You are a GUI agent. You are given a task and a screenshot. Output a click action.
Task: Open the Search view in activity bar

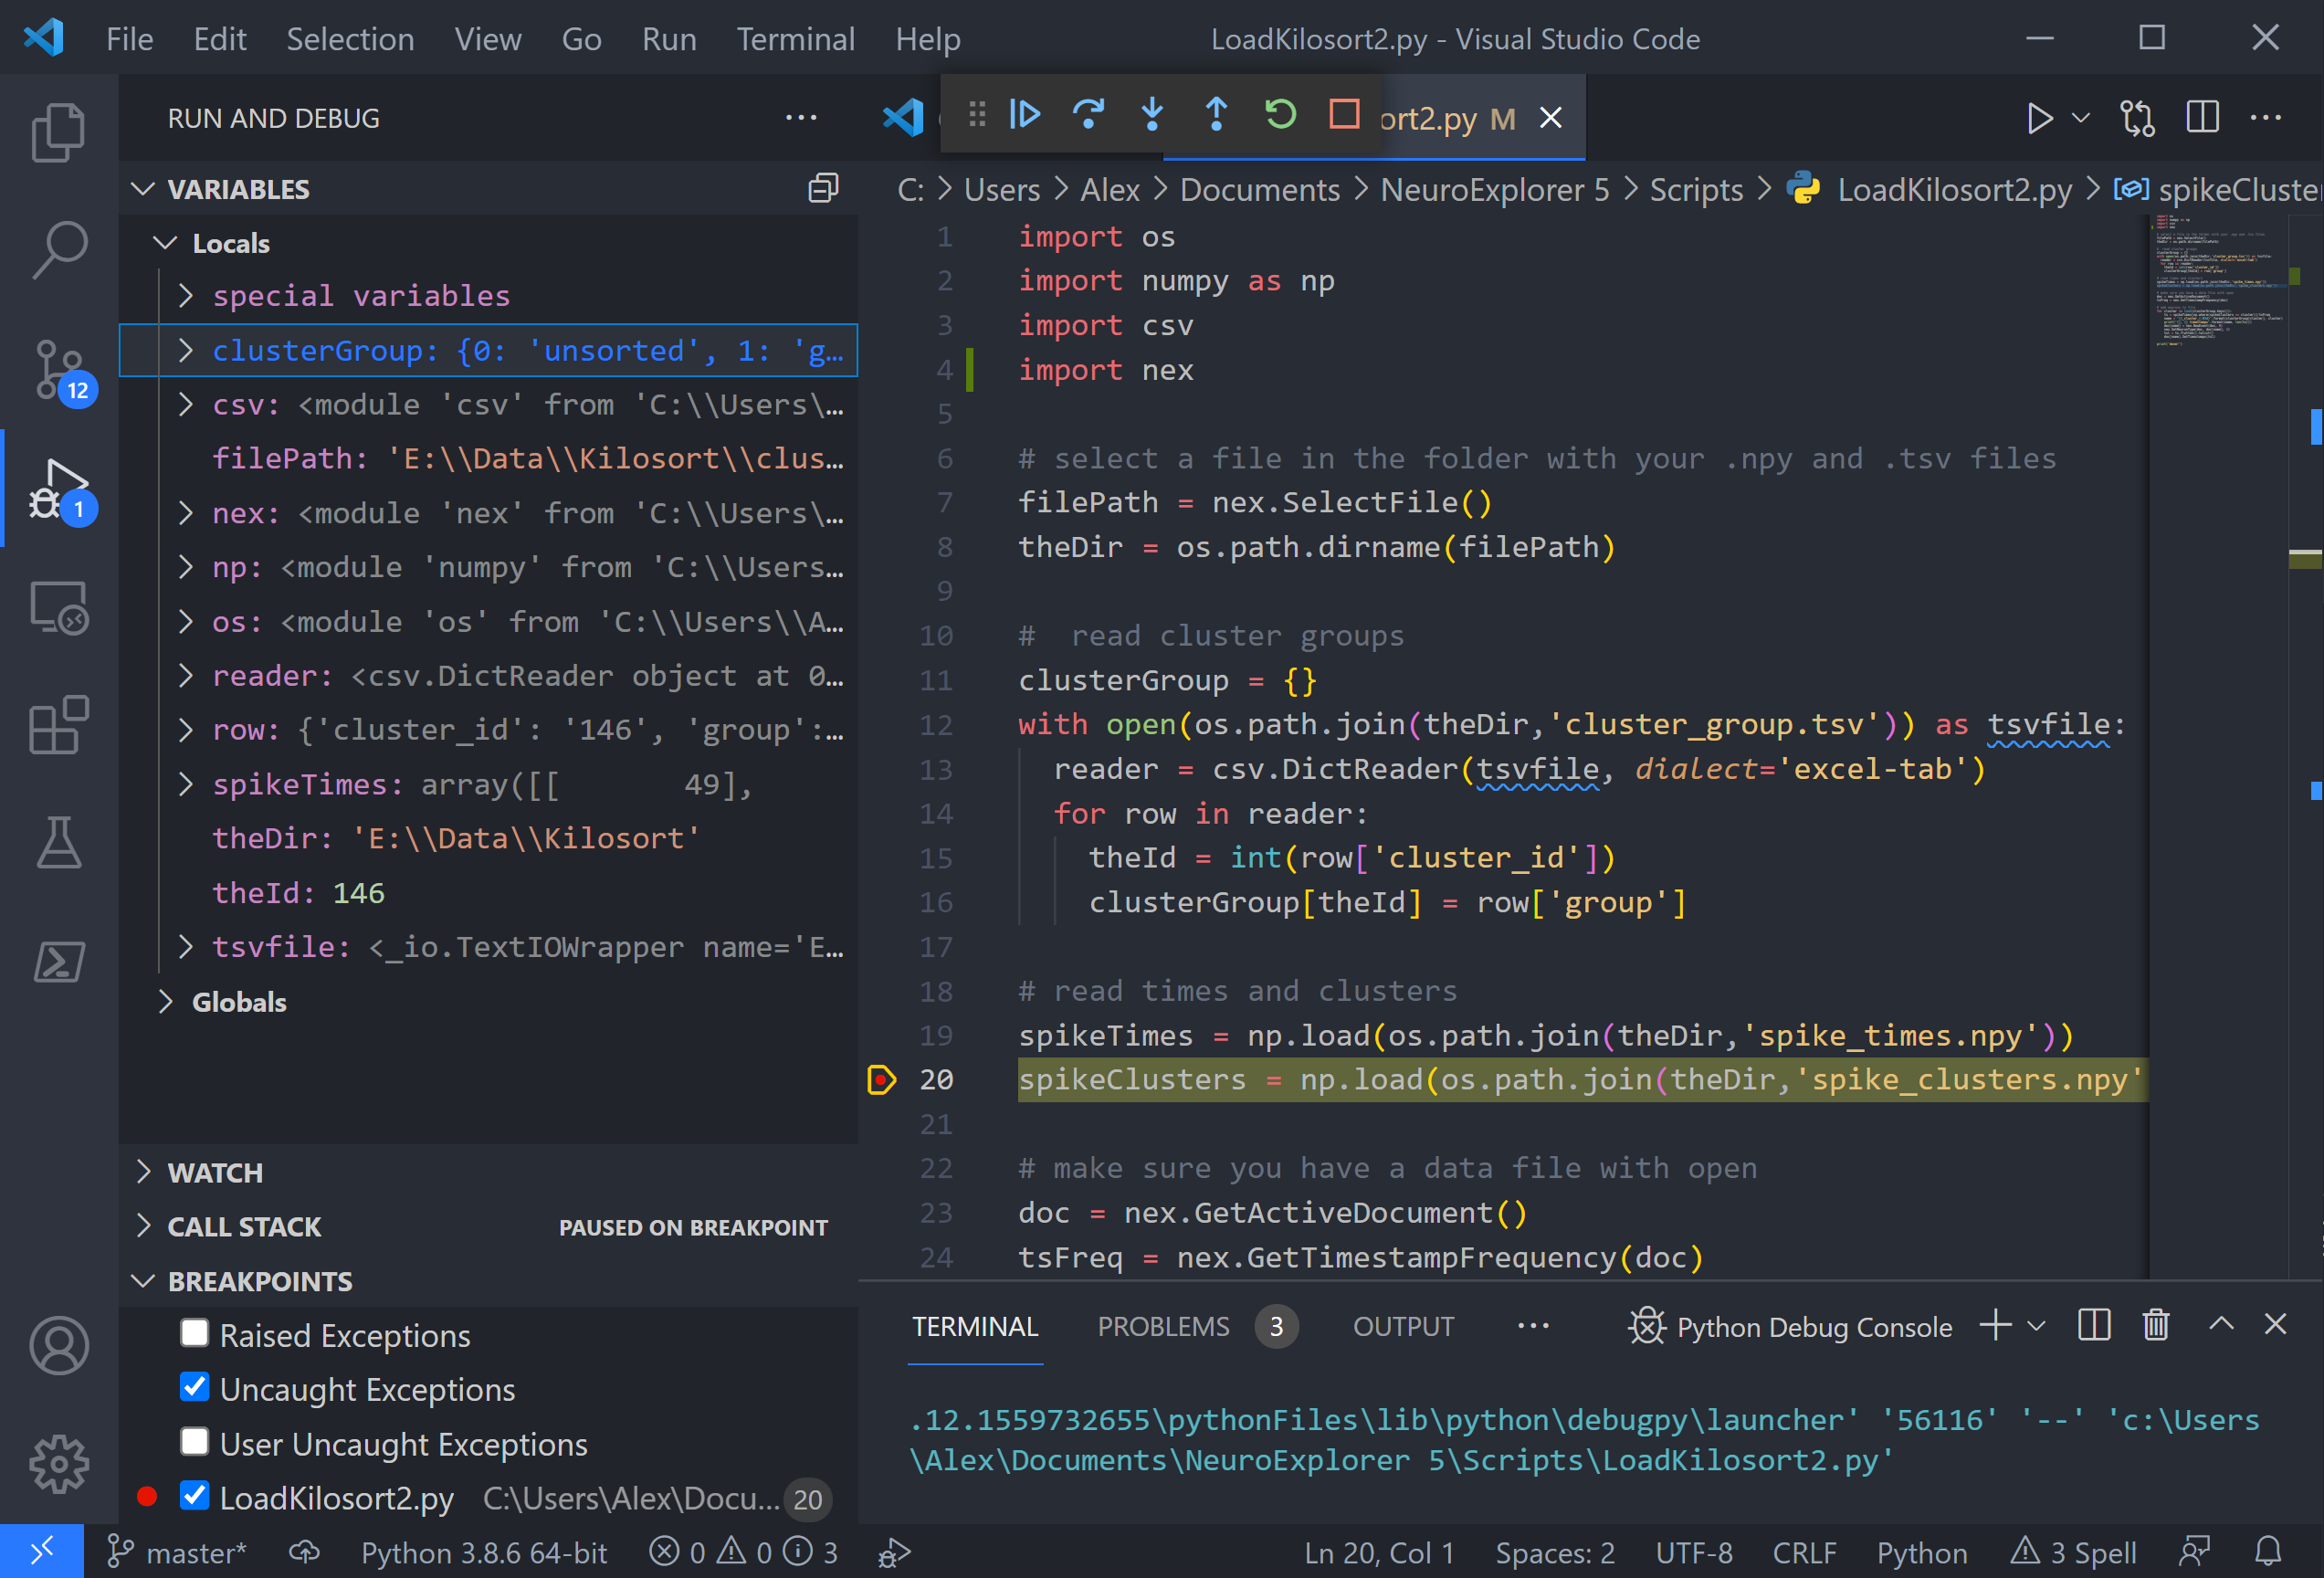tap(58, 250)
